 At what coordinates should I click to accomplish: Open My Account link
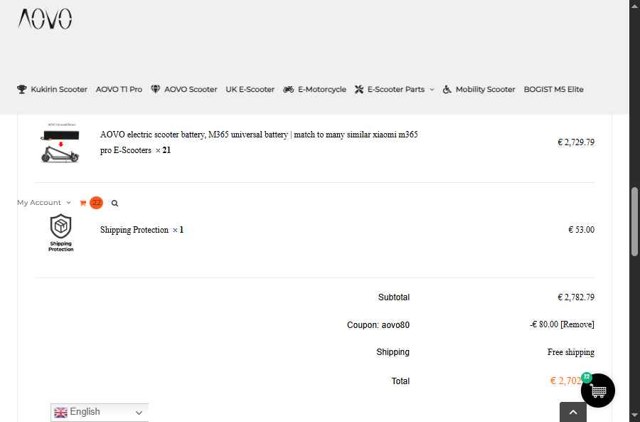[39, 202]
